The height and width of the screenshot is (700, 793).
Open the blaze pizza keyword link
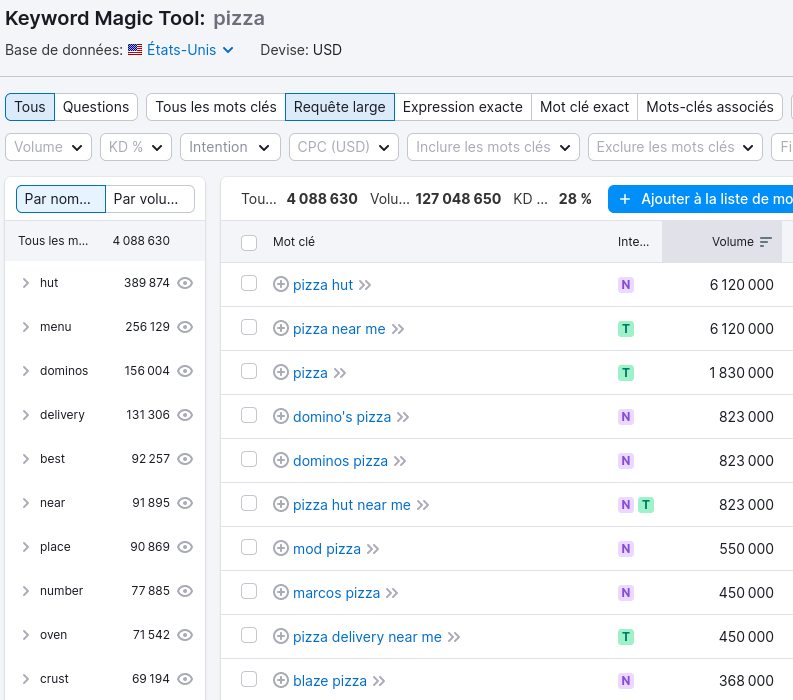click(x=330, y=681)
